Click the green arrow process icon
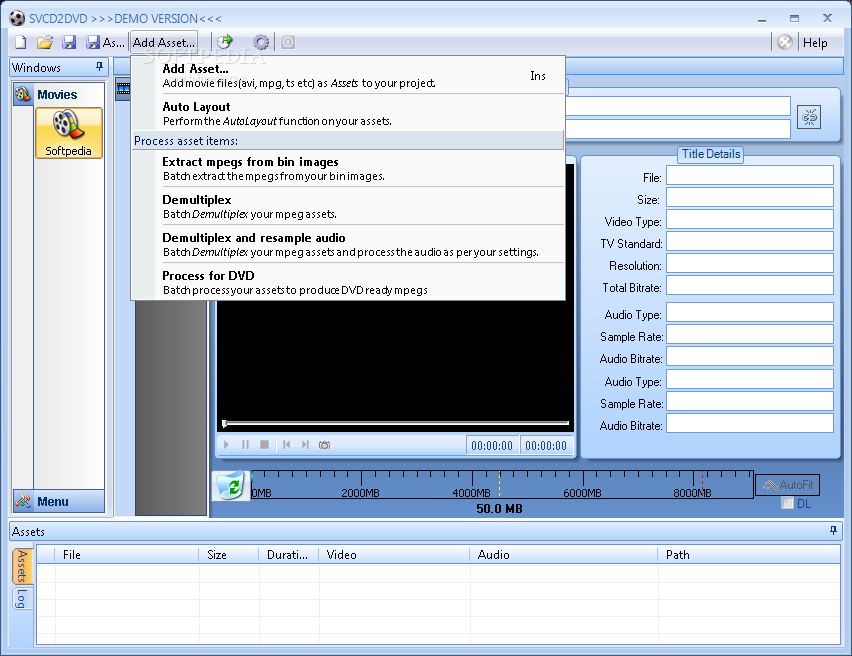The height and width of the screenshot is (656, 852). [224, 42]
